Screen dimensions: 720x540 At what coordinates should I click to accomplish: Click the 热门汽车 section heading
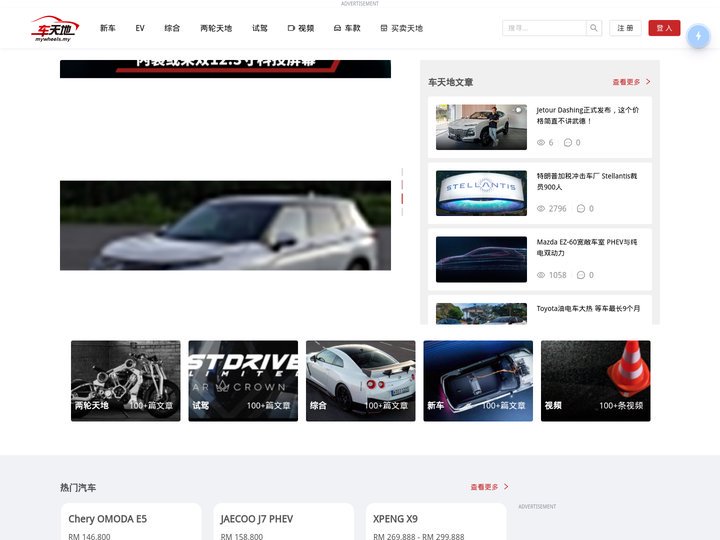pyautogui.click(x=78, y=488)
